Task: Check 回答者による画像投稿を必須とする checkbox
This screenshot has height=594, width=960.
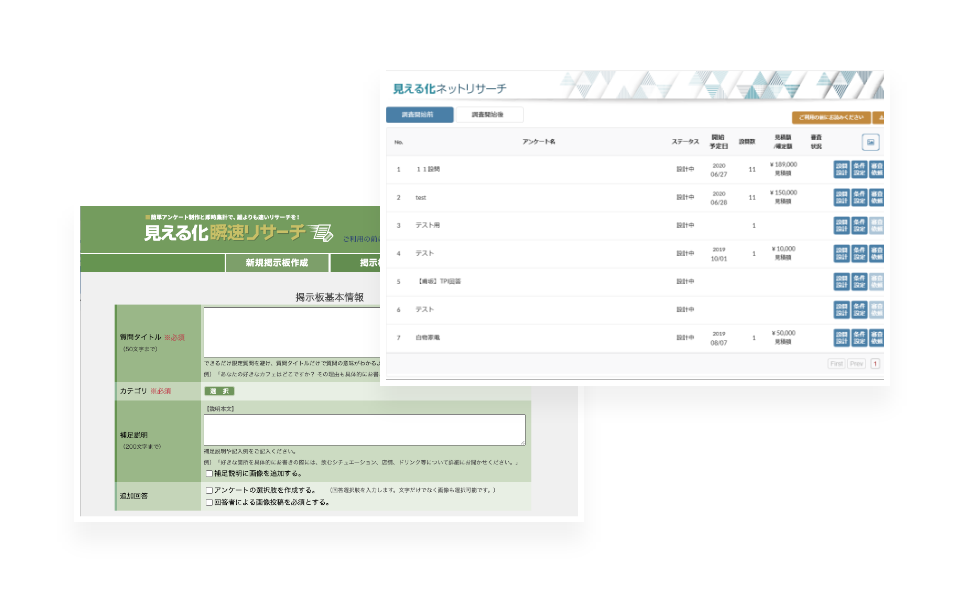Action: coord(209,503)
